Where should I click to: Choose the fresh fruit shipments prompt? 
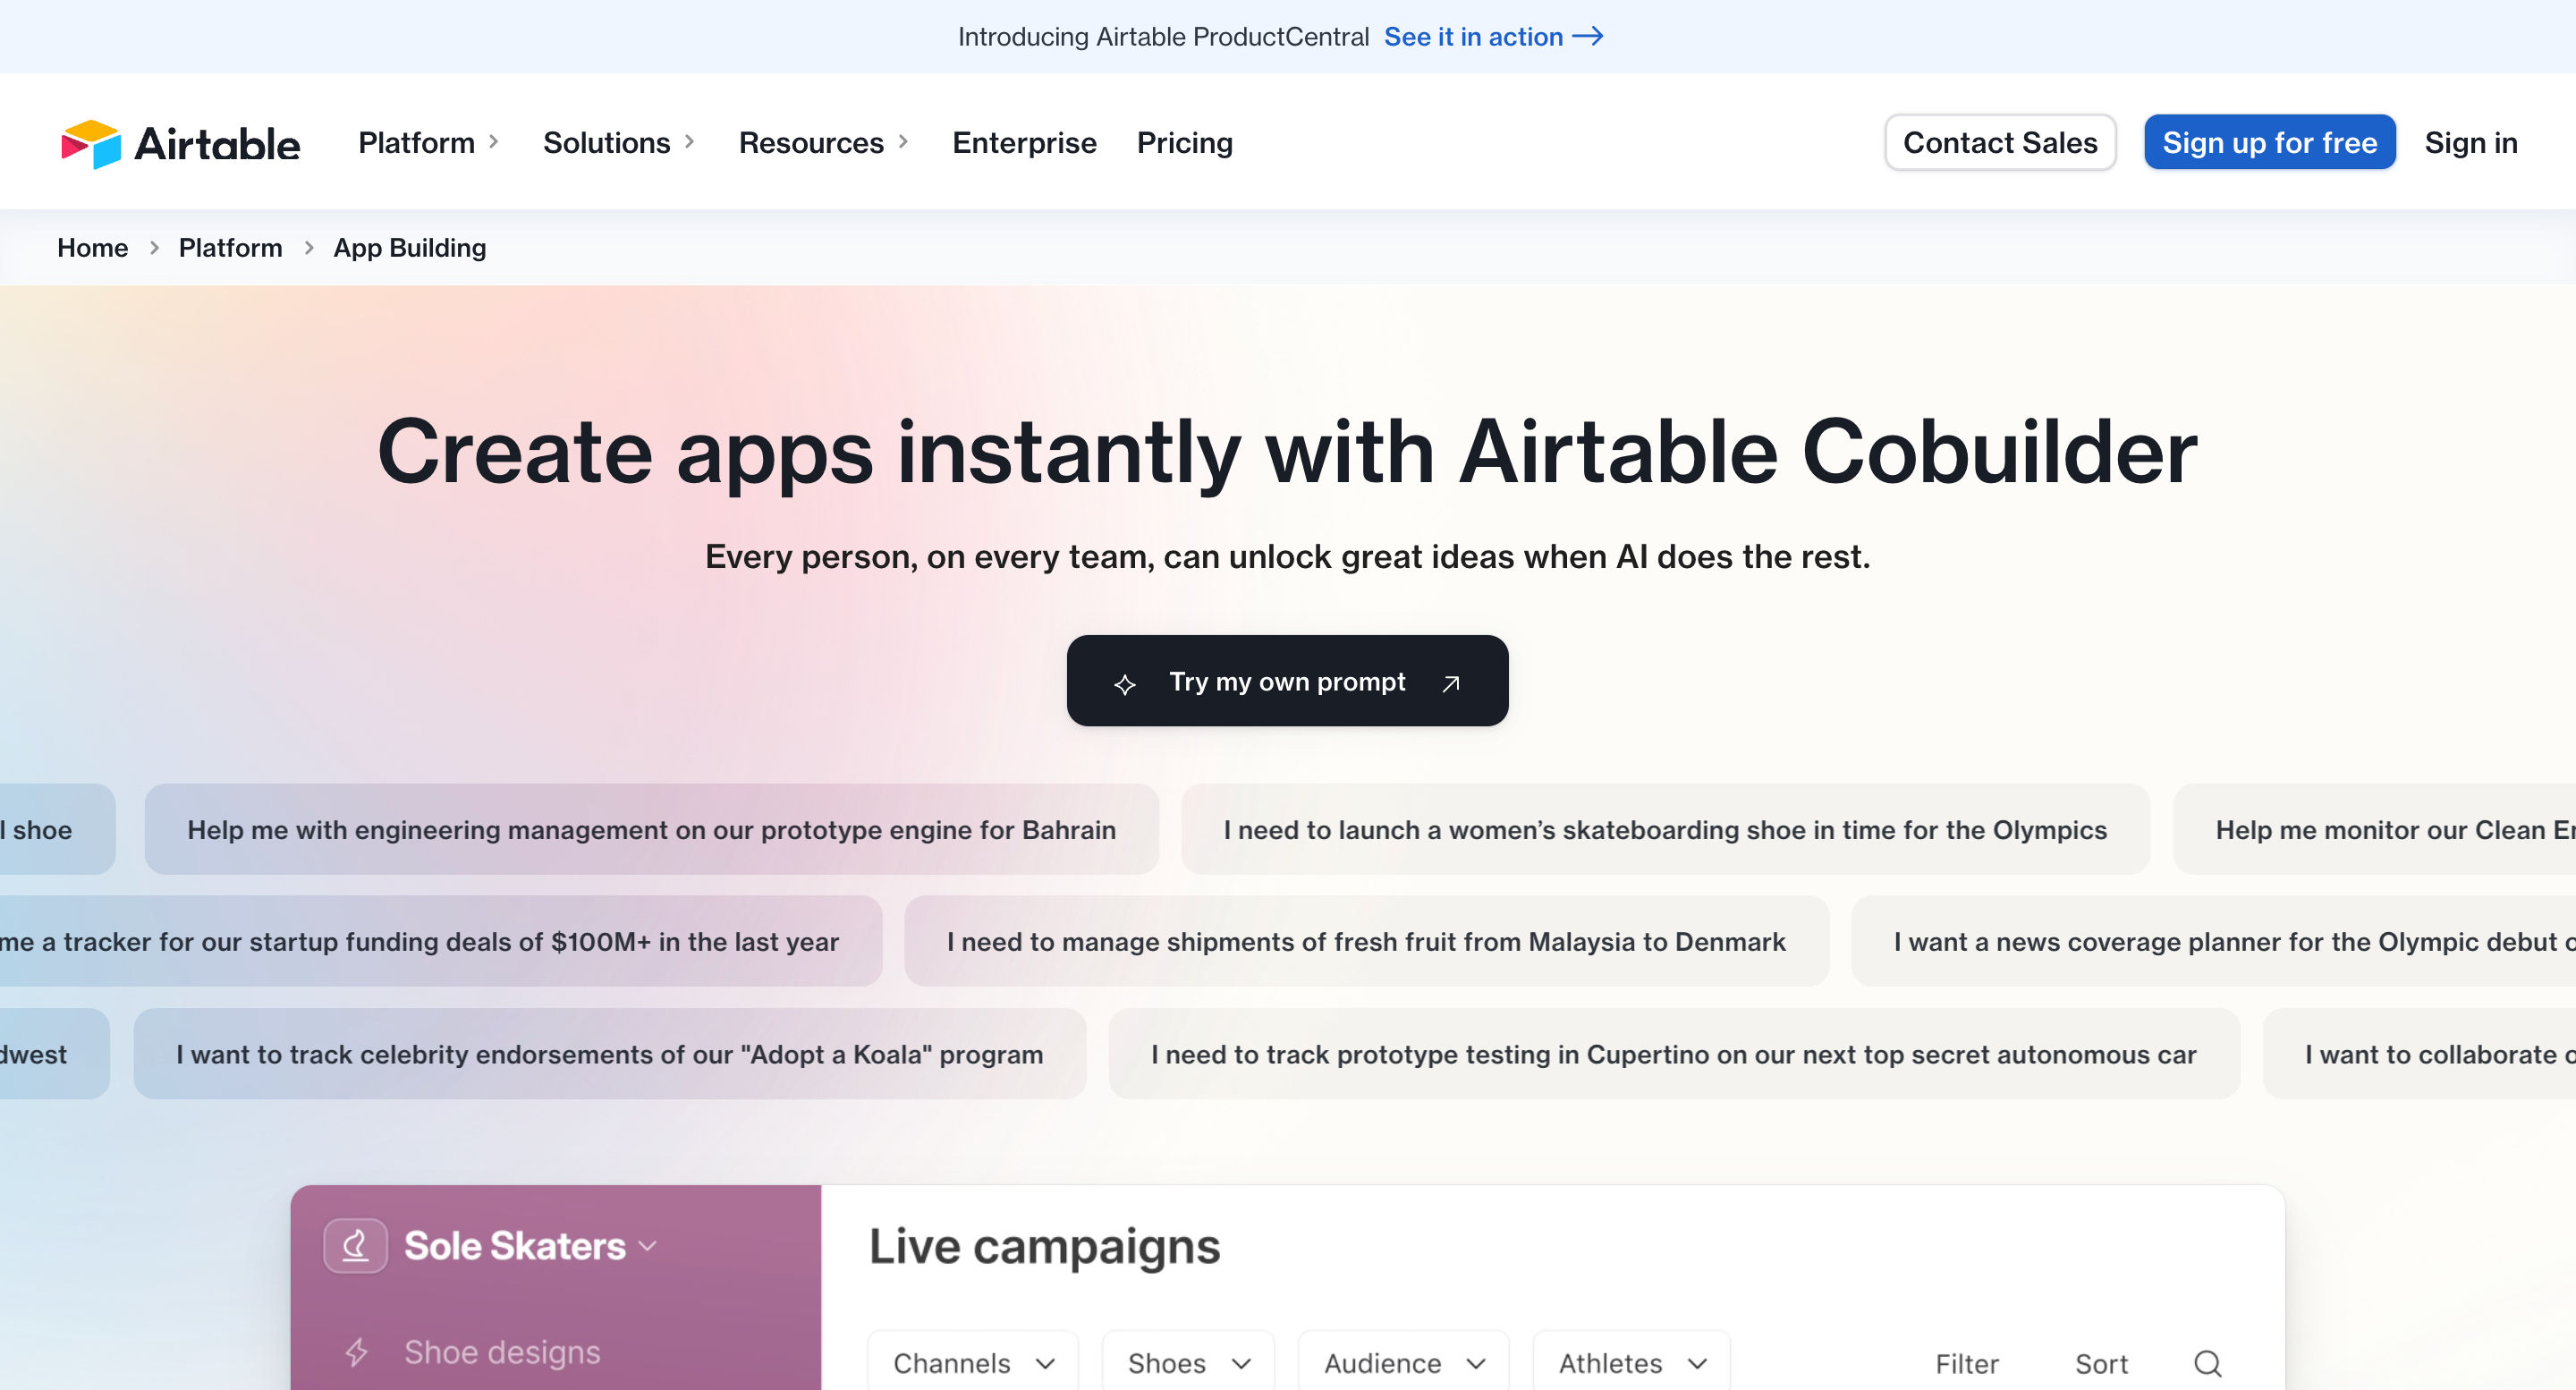click(x=1366, y=941)
